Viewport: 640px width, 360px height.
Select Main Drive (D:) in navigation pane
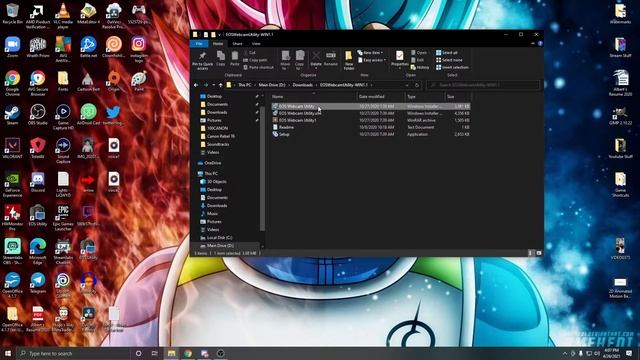click(220, 246)
